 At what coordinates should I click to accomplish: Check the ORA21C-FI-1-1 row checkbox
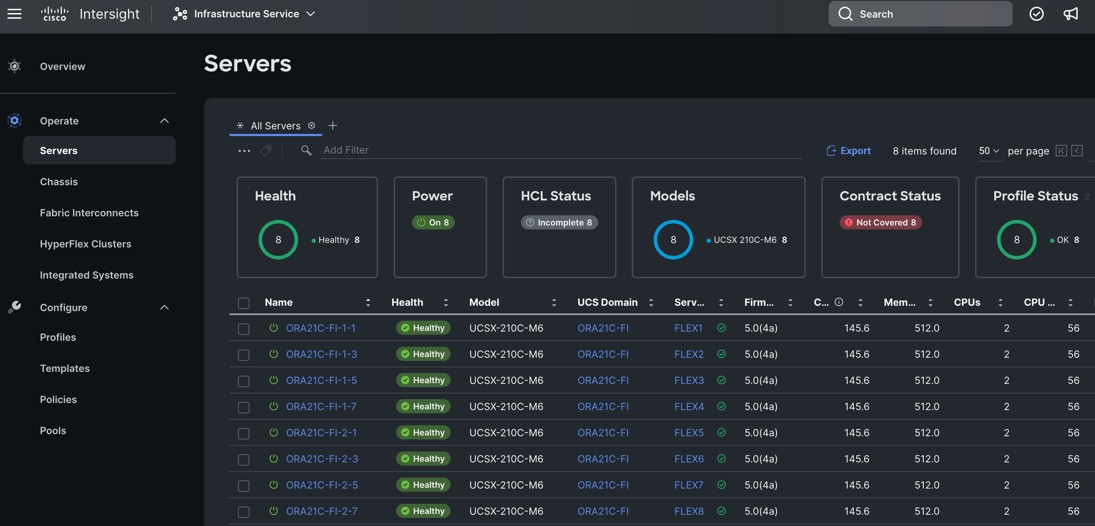(243, 329)
